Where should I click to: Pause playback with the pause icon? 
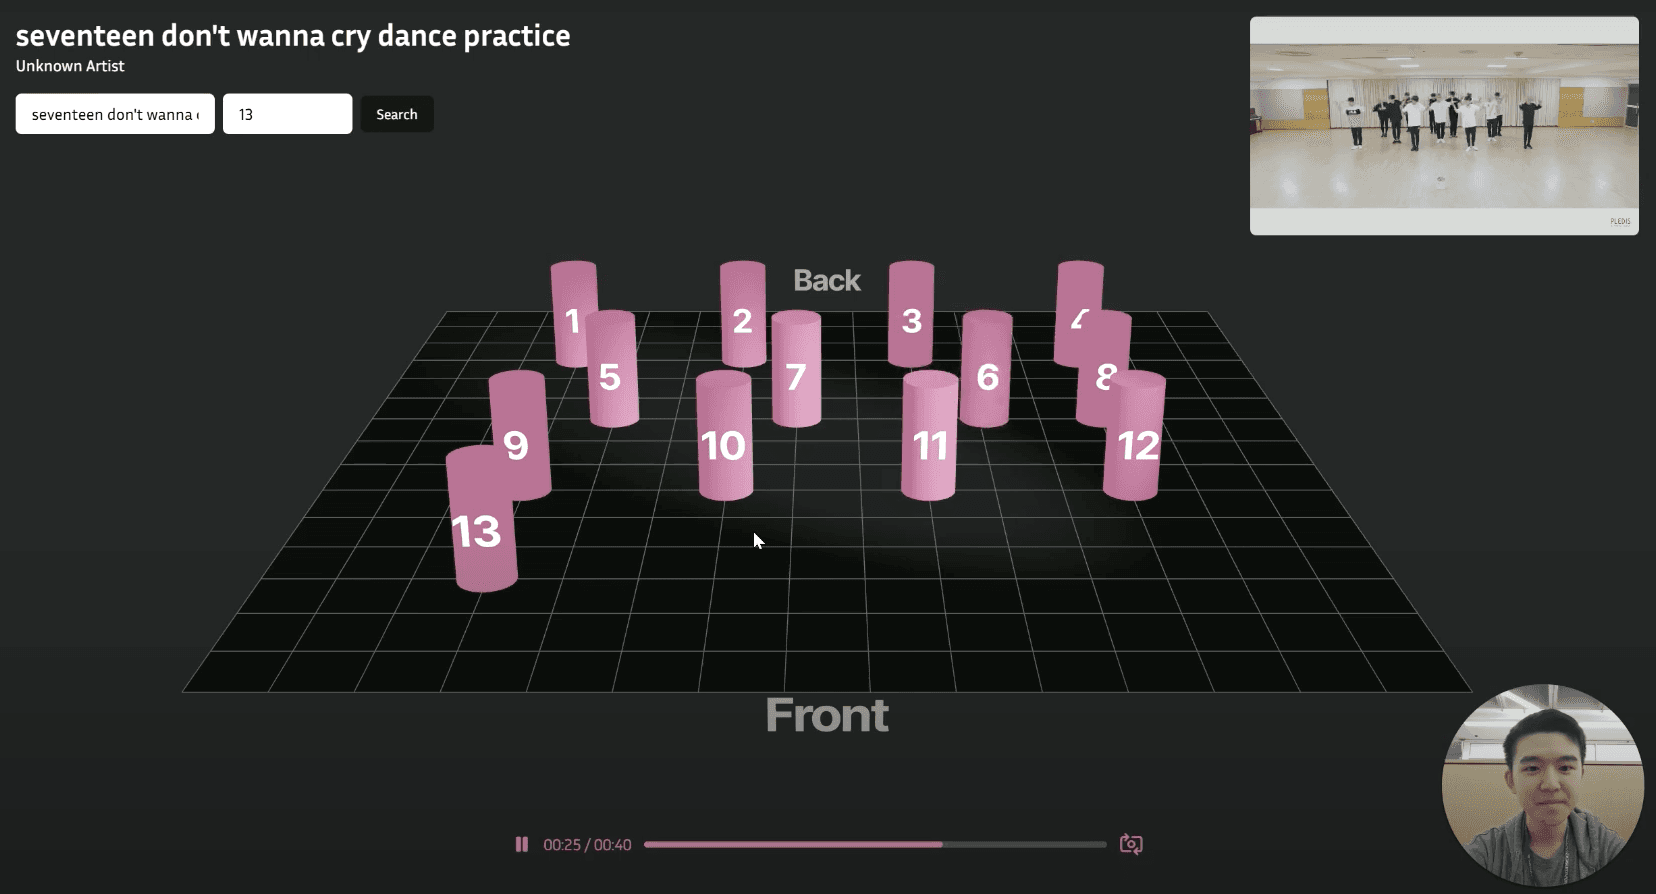coord(521,844)
